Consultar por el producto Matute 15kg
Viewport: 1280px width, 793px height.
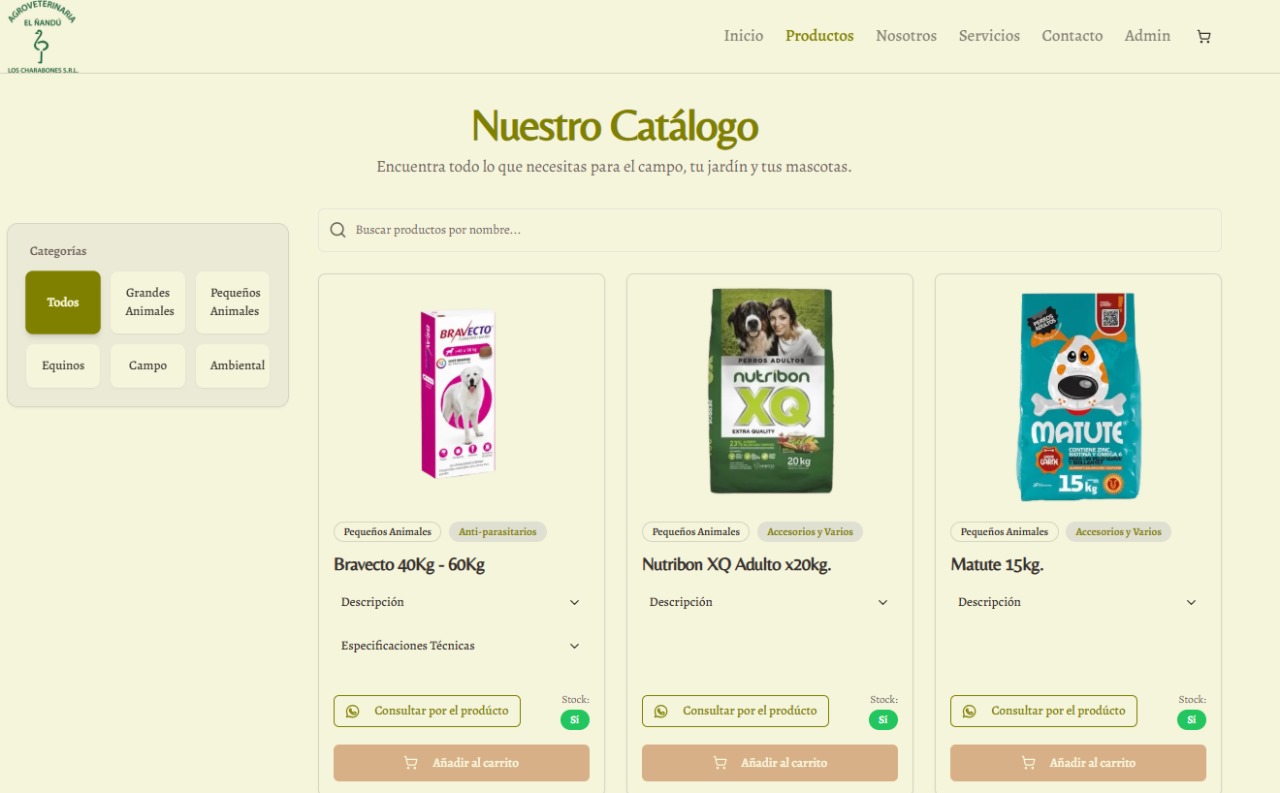tap(1043, 711)
